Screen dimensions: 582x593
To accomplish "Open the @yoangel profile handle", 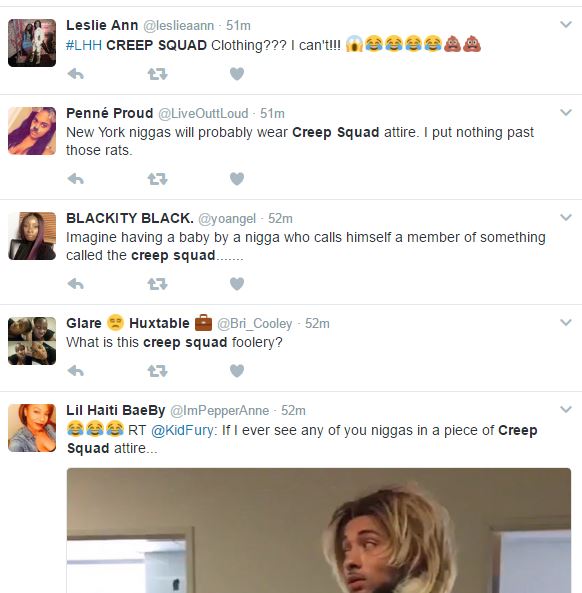I will tap(227, 219).
